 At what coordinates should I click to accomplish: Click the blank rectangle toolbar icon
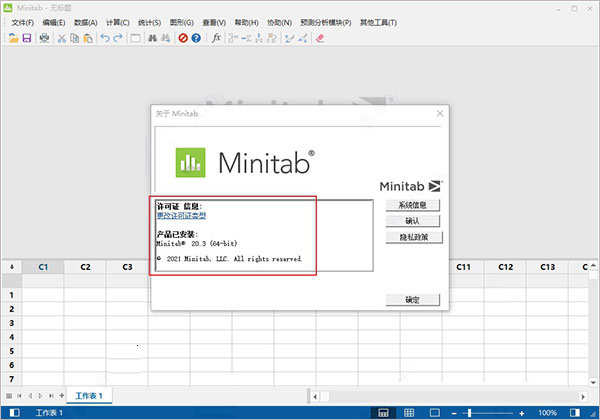point(135,38)
